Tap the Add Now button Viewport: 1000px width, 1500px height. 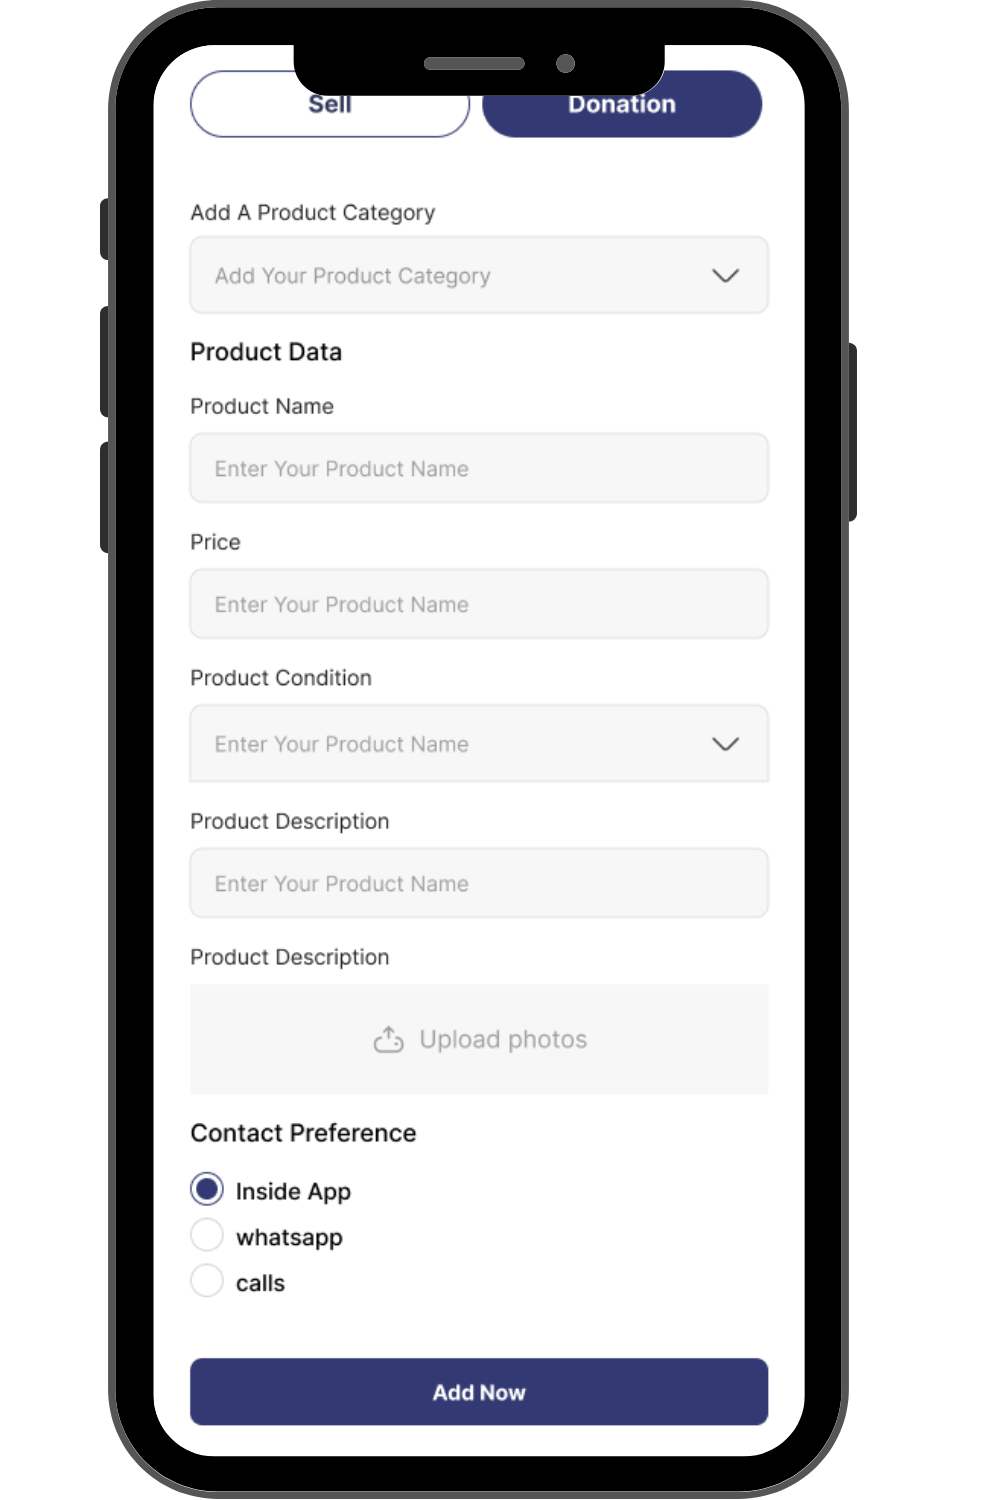[479, 1392]
